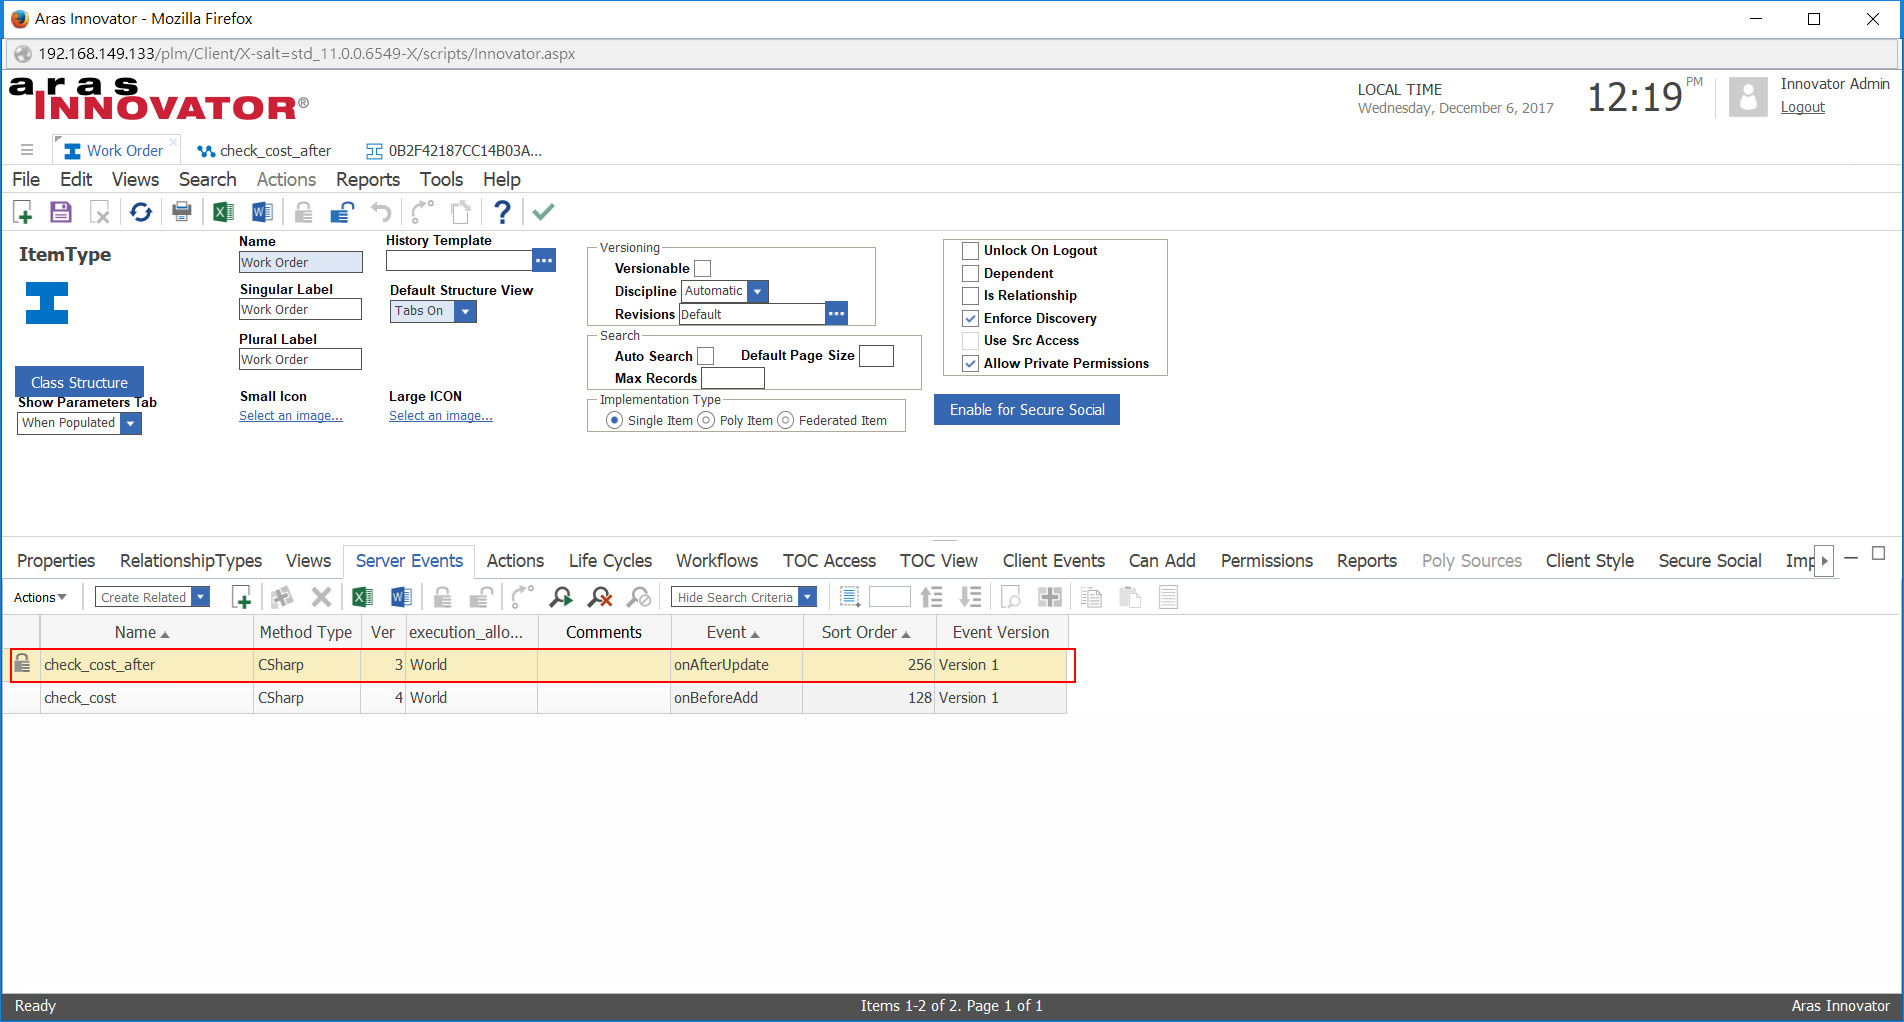
Task: Expand the relationships Actions menu
Action: coord(40,597)
